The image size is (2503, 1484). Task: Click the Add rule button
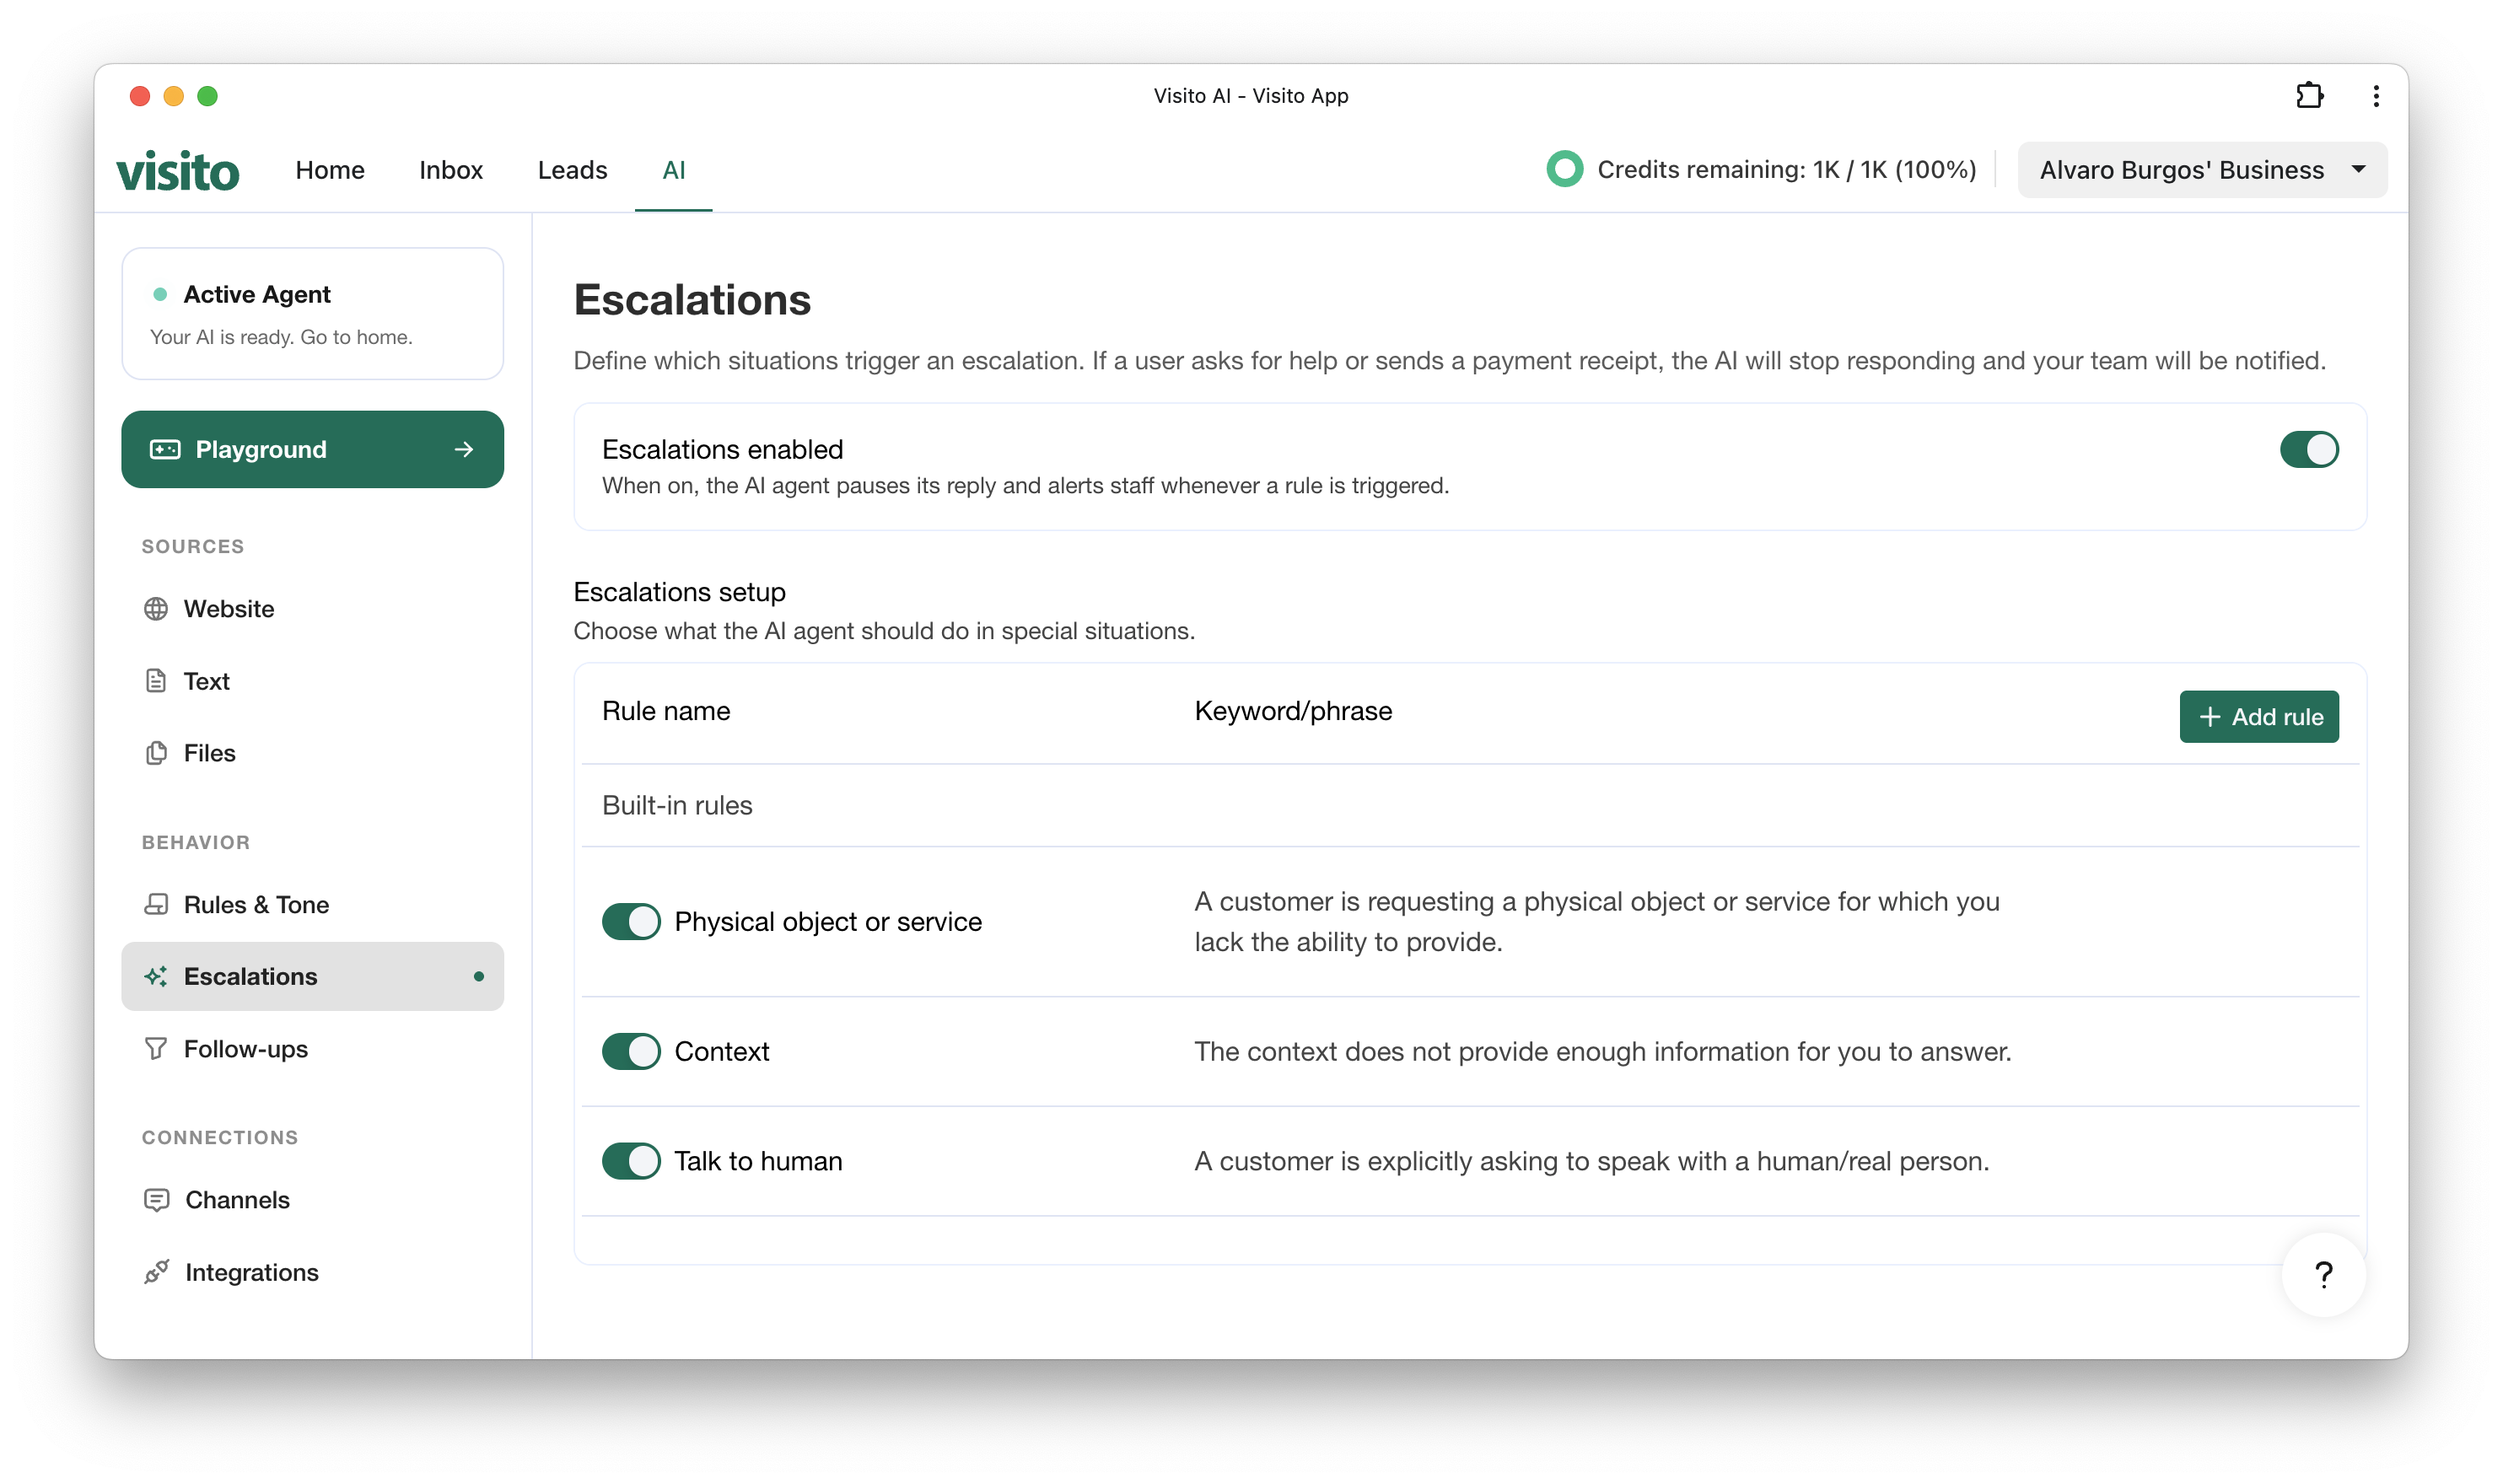pos(2258,716)
